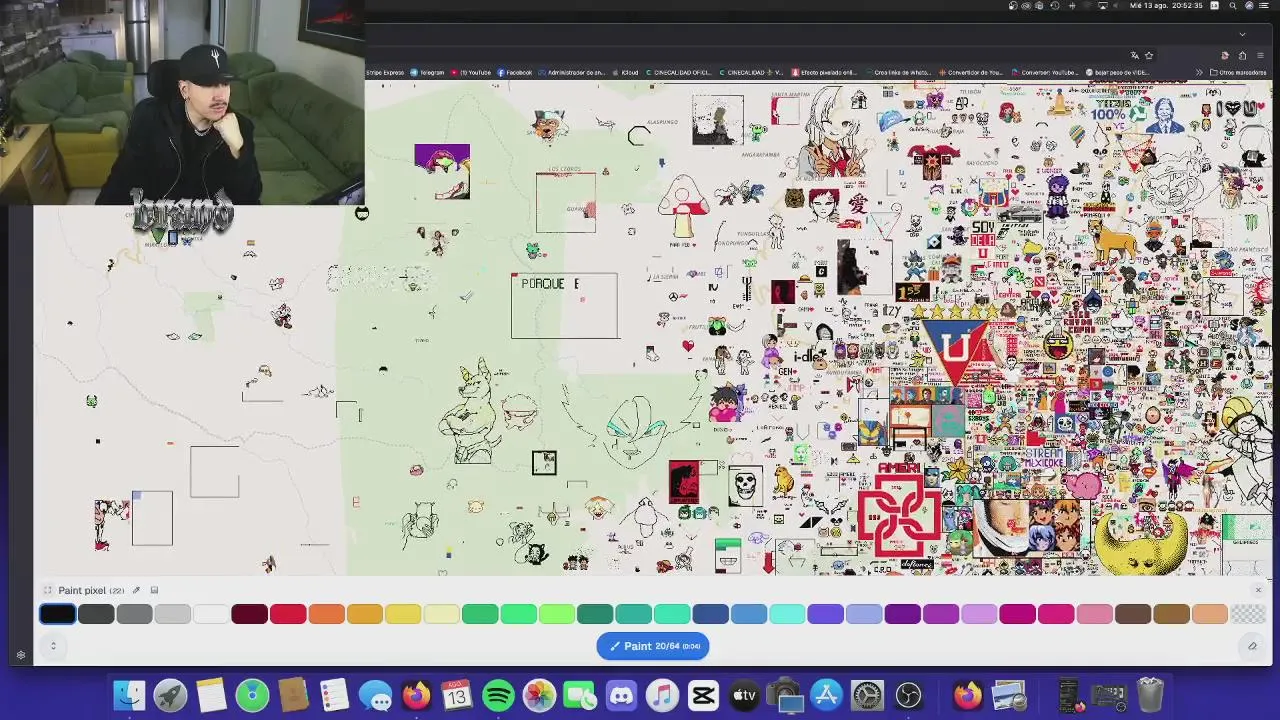Open the Stripe Express bookmark

coord(385,72)
